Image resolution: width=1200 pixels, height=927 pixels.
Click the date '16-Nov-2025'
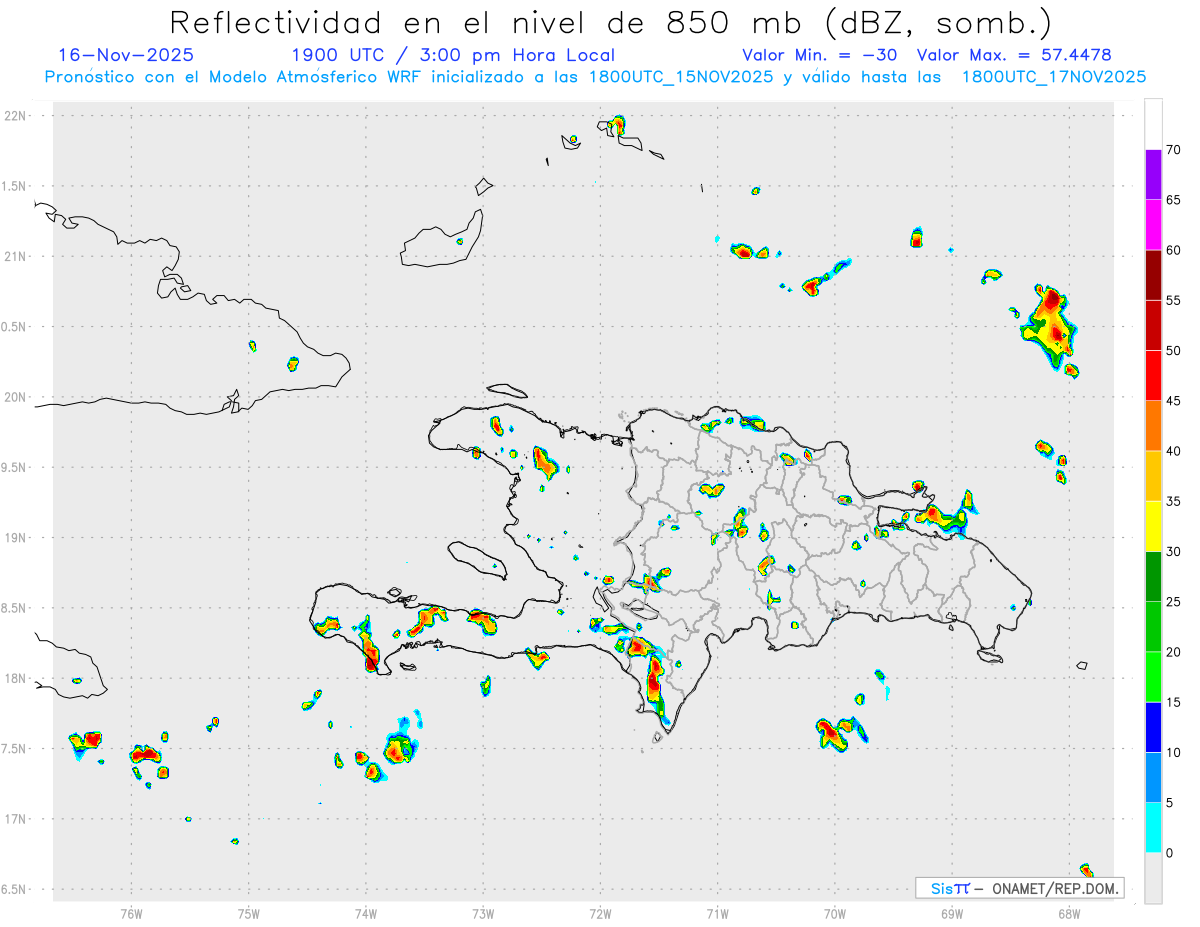pos(126,55)
